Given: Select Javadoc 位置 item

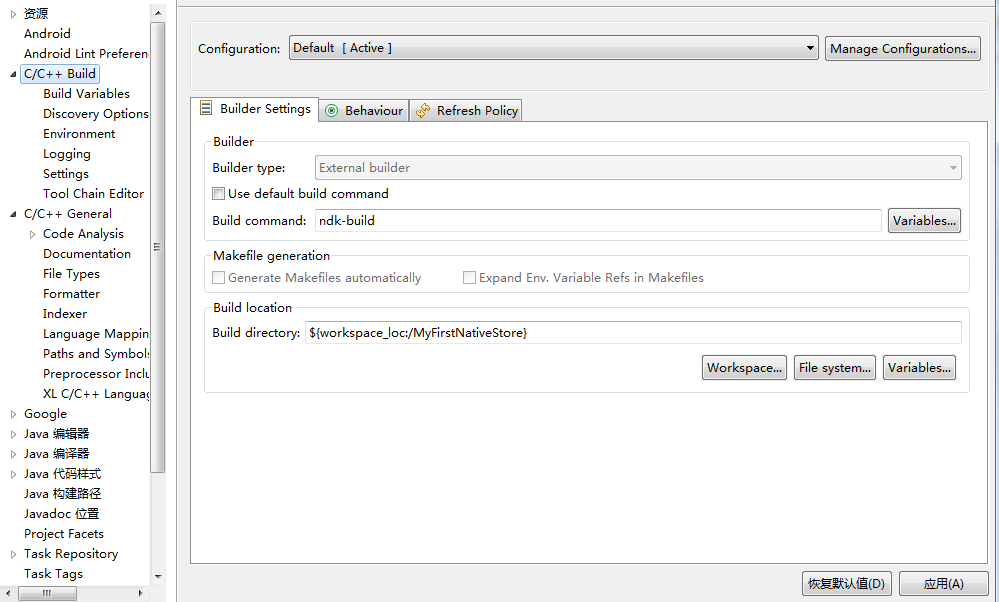Looking at the screenshot, I should coord(61,514).
